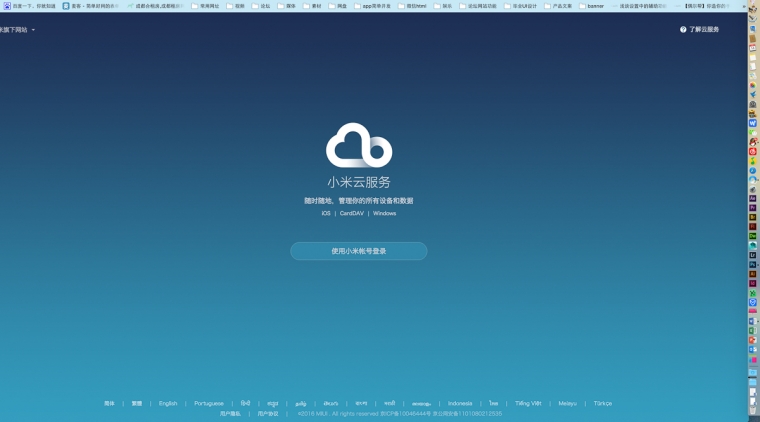Open the banner bookmarks folder
Viewport: 760px width, 422px height.
592,6
